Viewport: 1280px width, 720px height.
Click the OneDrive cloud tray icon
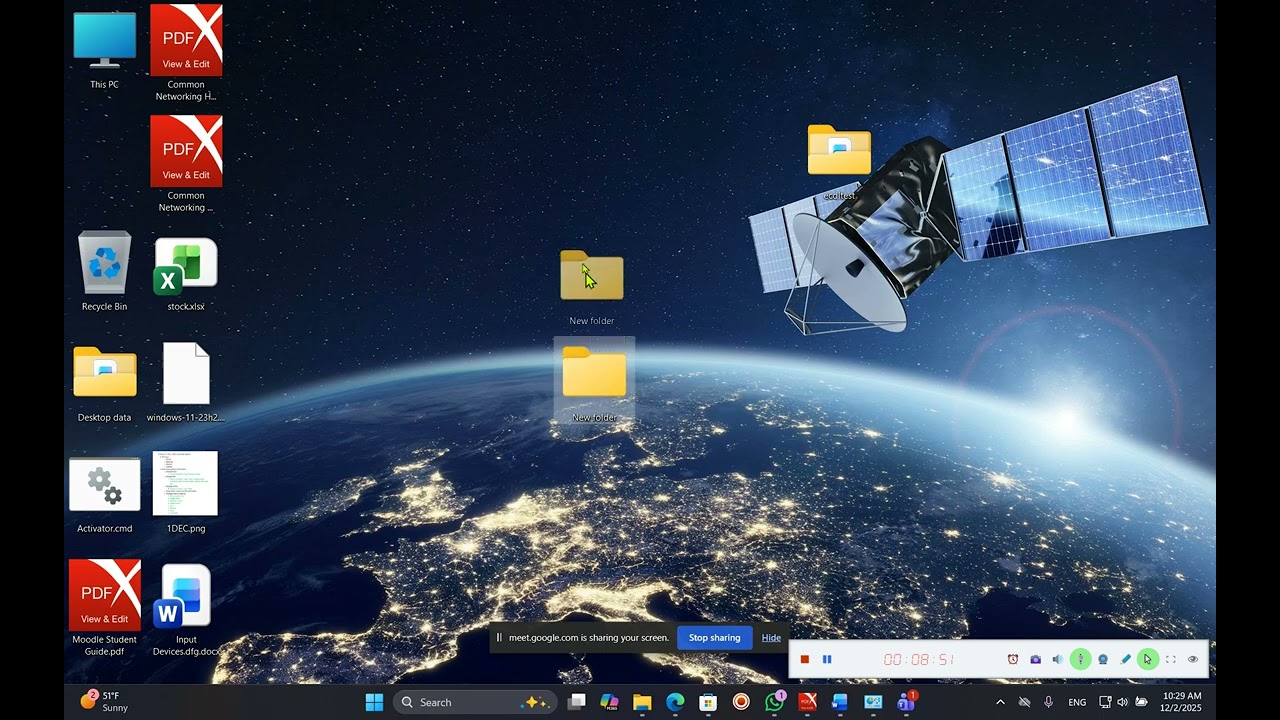[x=1024, y=702]
